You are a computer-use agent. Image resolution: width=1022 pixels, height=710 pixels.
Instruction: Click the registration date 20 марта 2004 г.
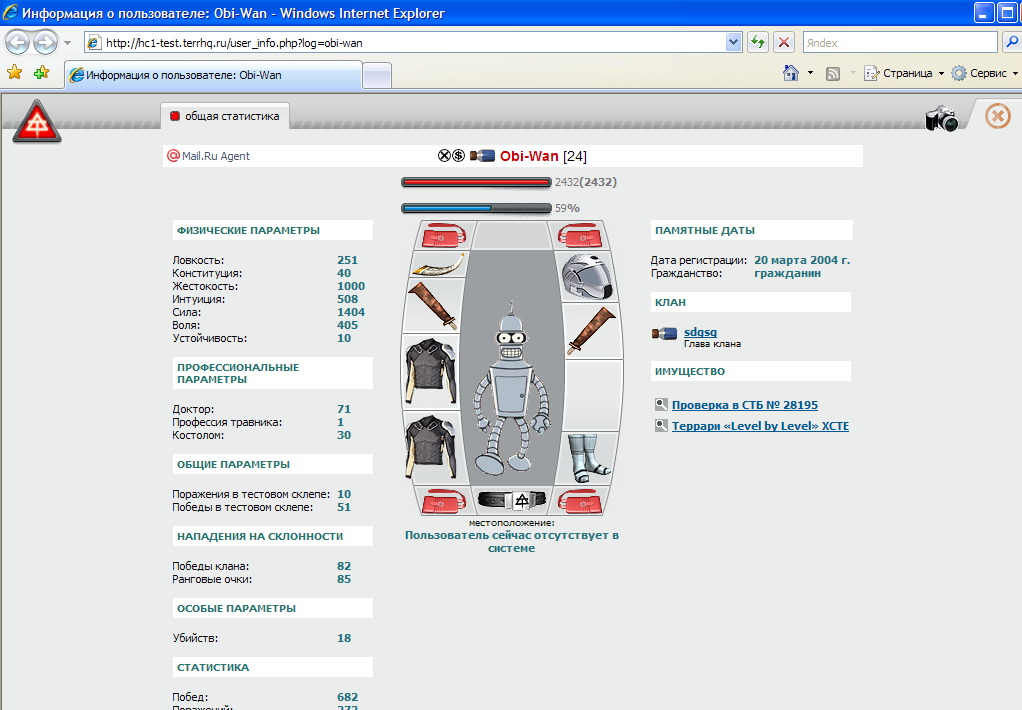click(802, 260)
